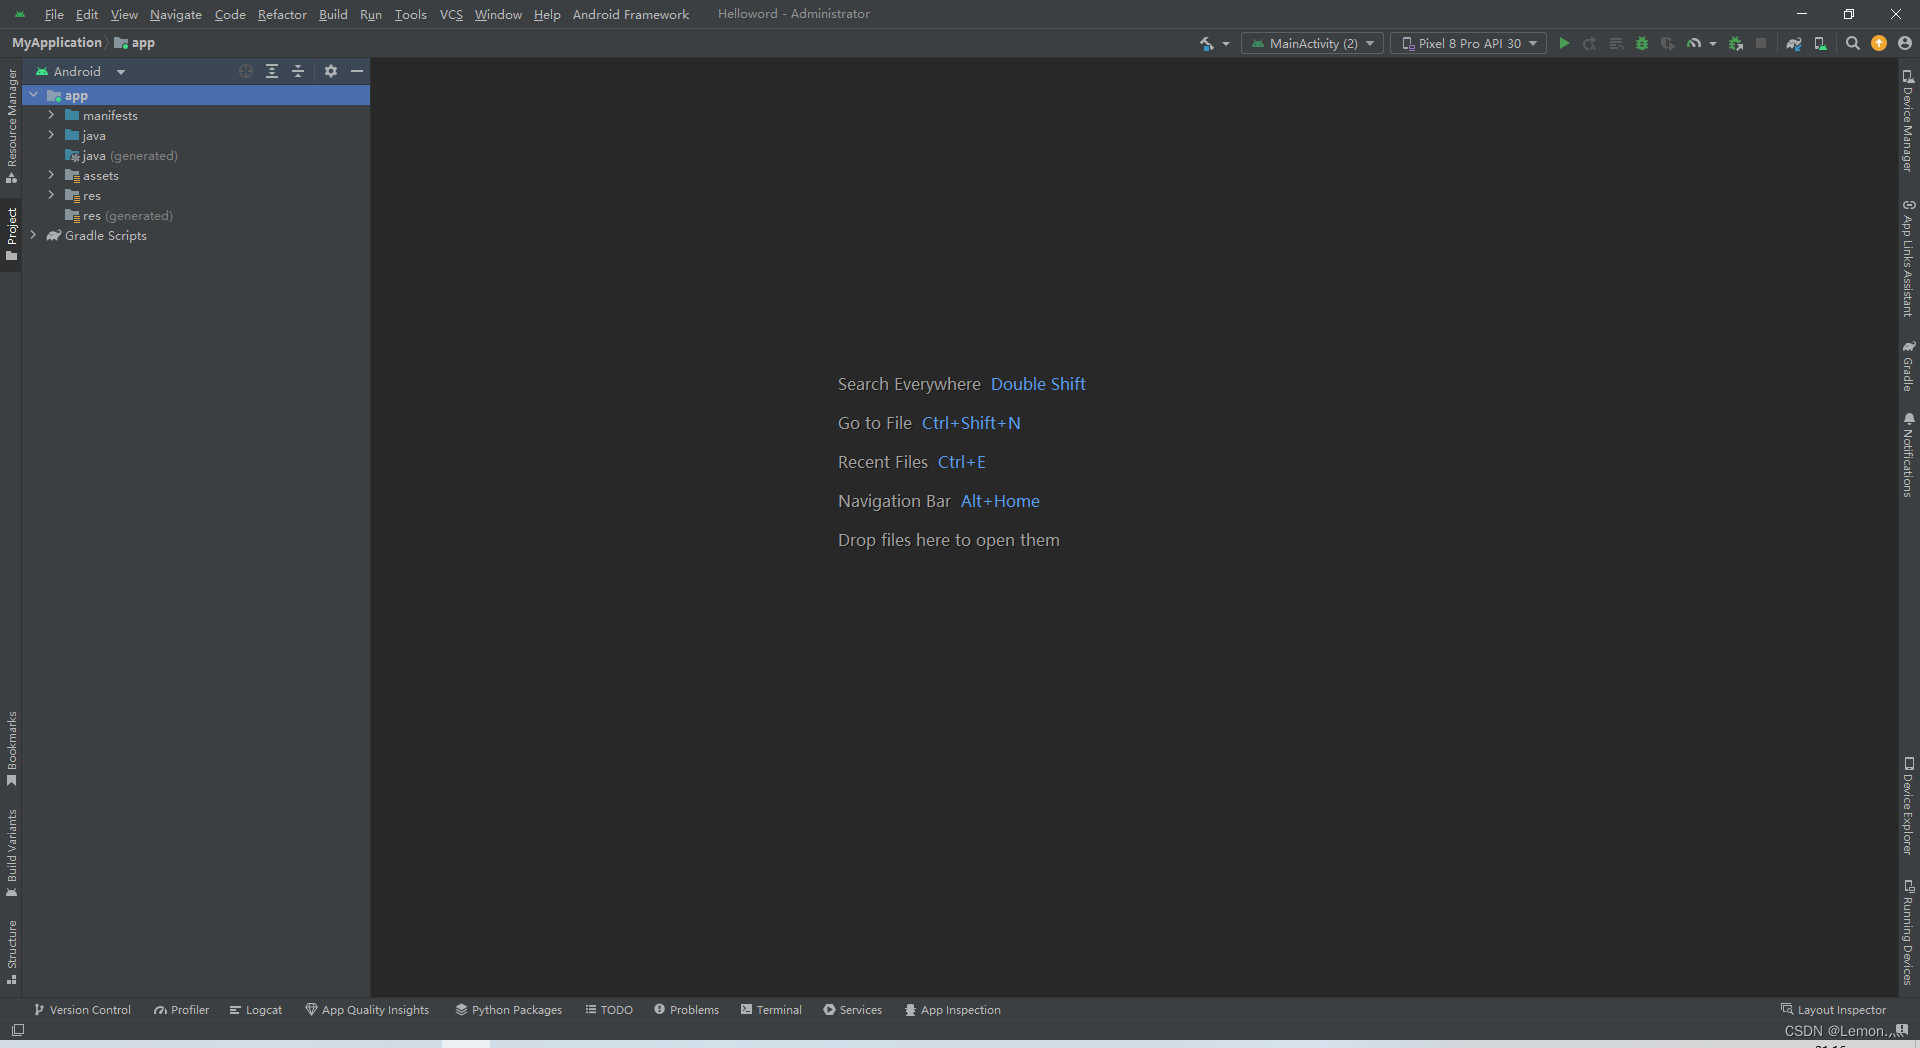Screen dimensions: 1920x1048
Task: Open the Android project view dropdown
Action: 80,71
